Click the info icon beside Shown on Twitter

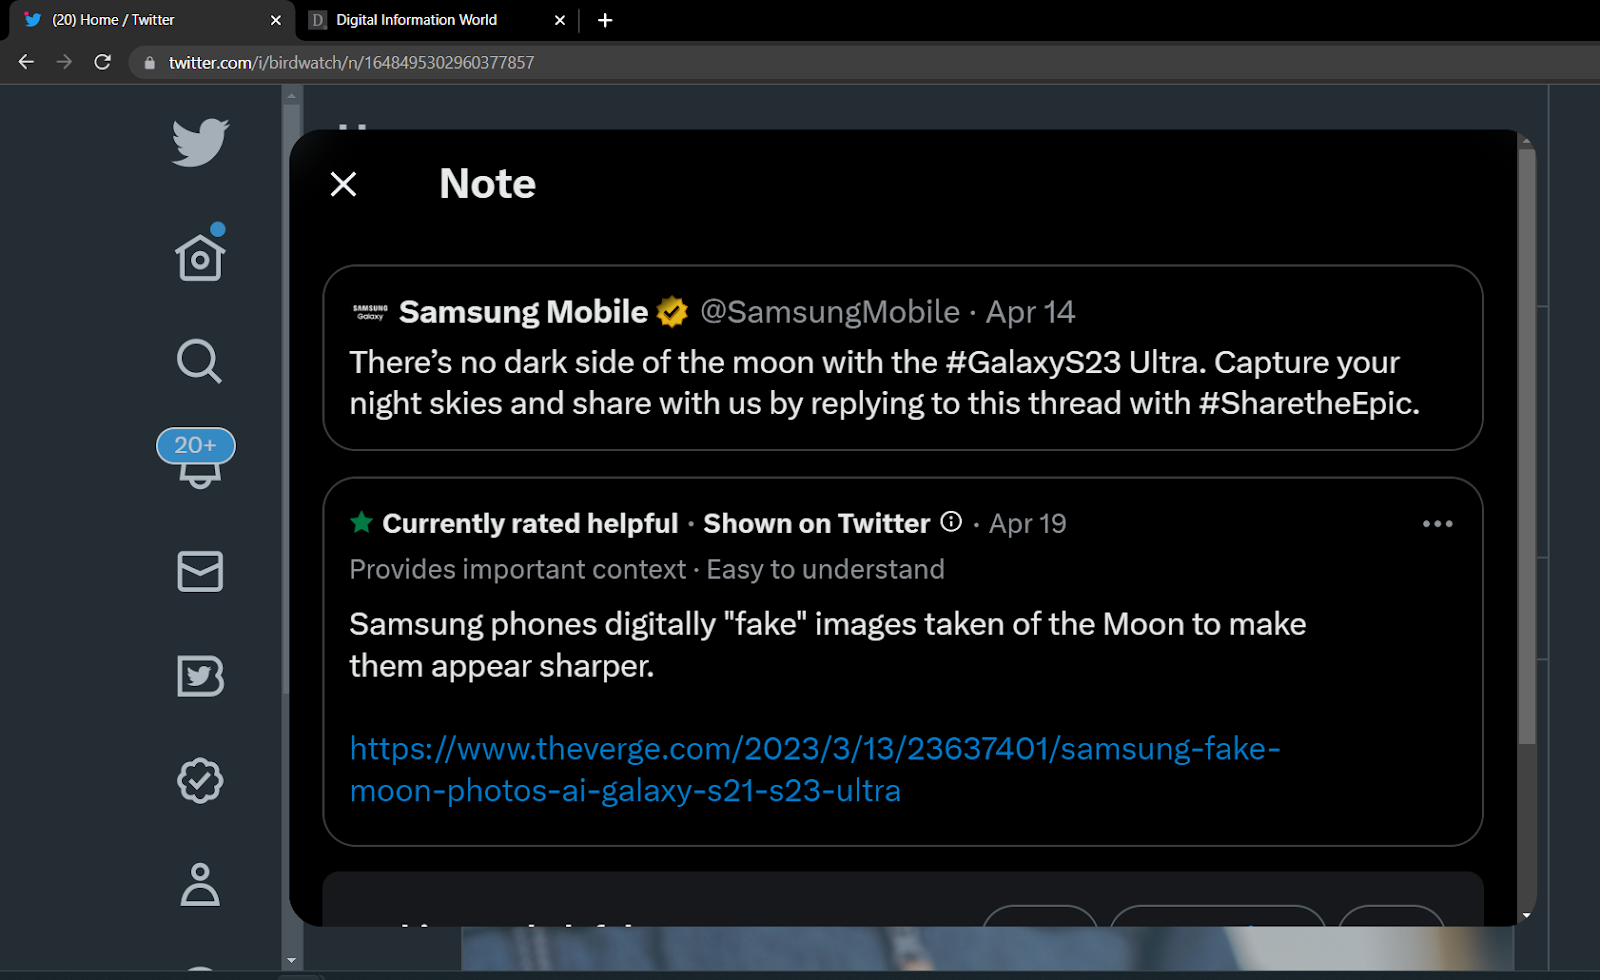point(951,522)
